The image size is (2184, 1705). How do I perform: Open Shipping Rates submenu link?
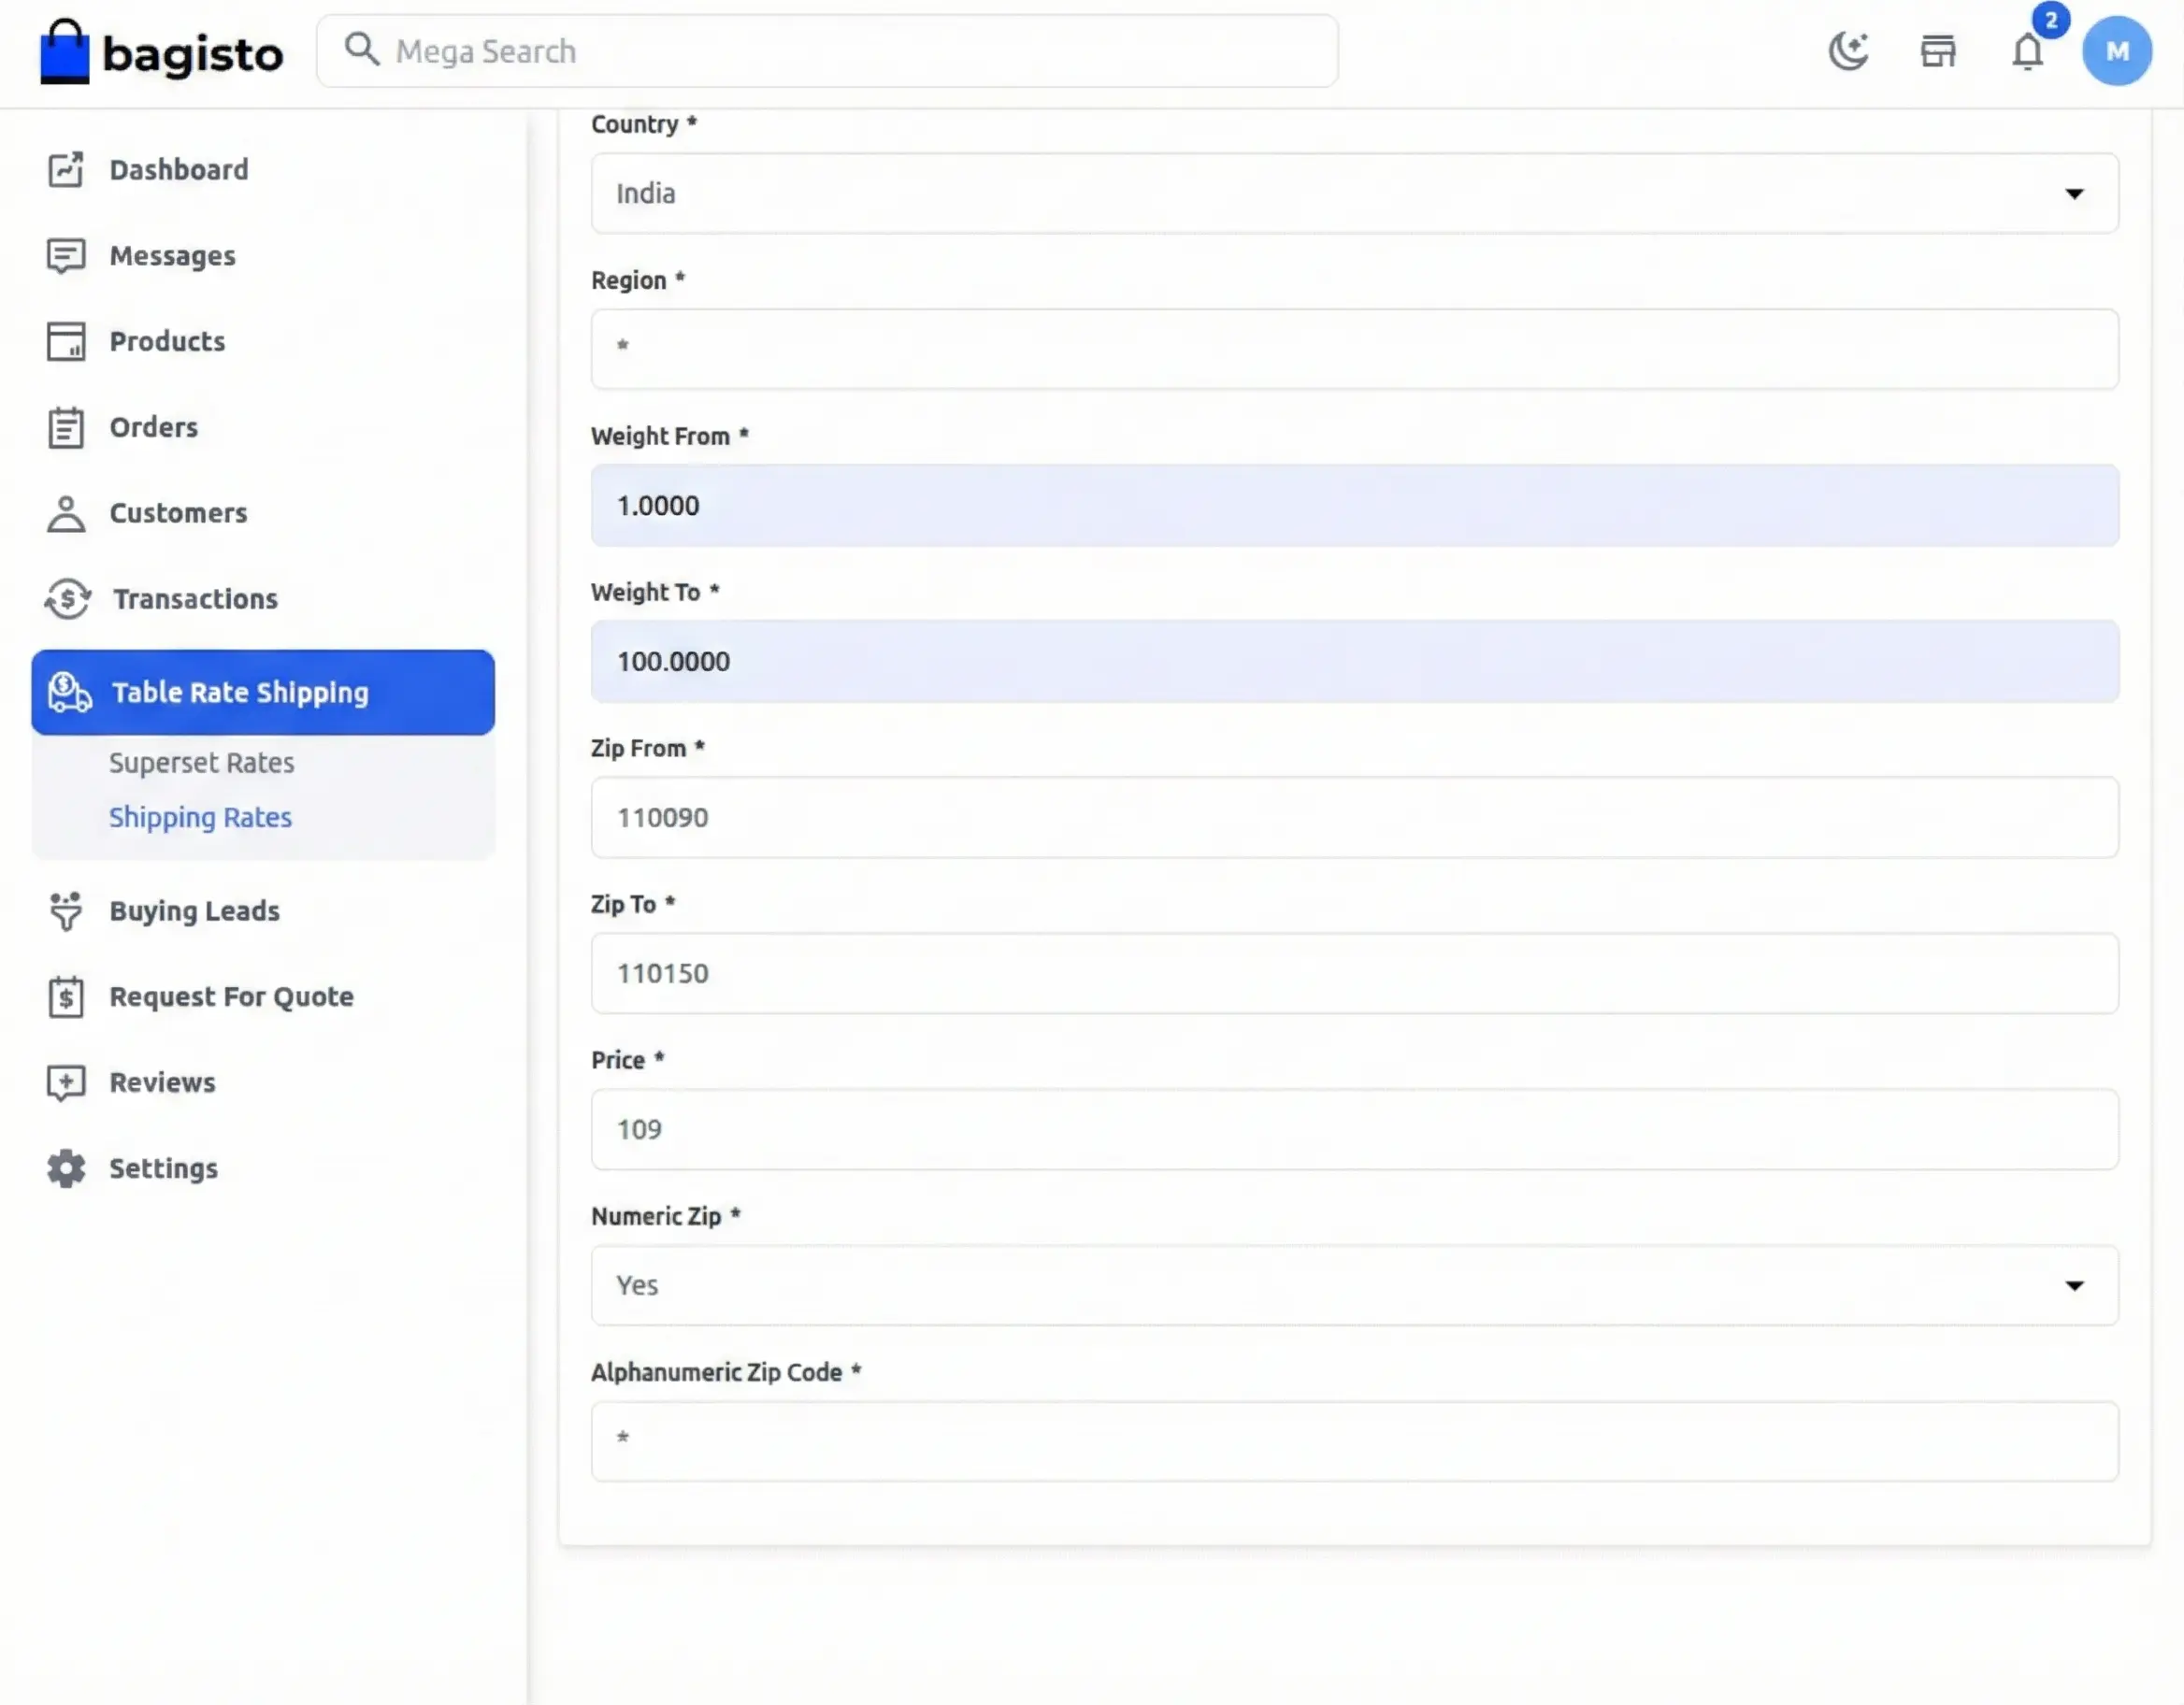(x=200, y=817)
